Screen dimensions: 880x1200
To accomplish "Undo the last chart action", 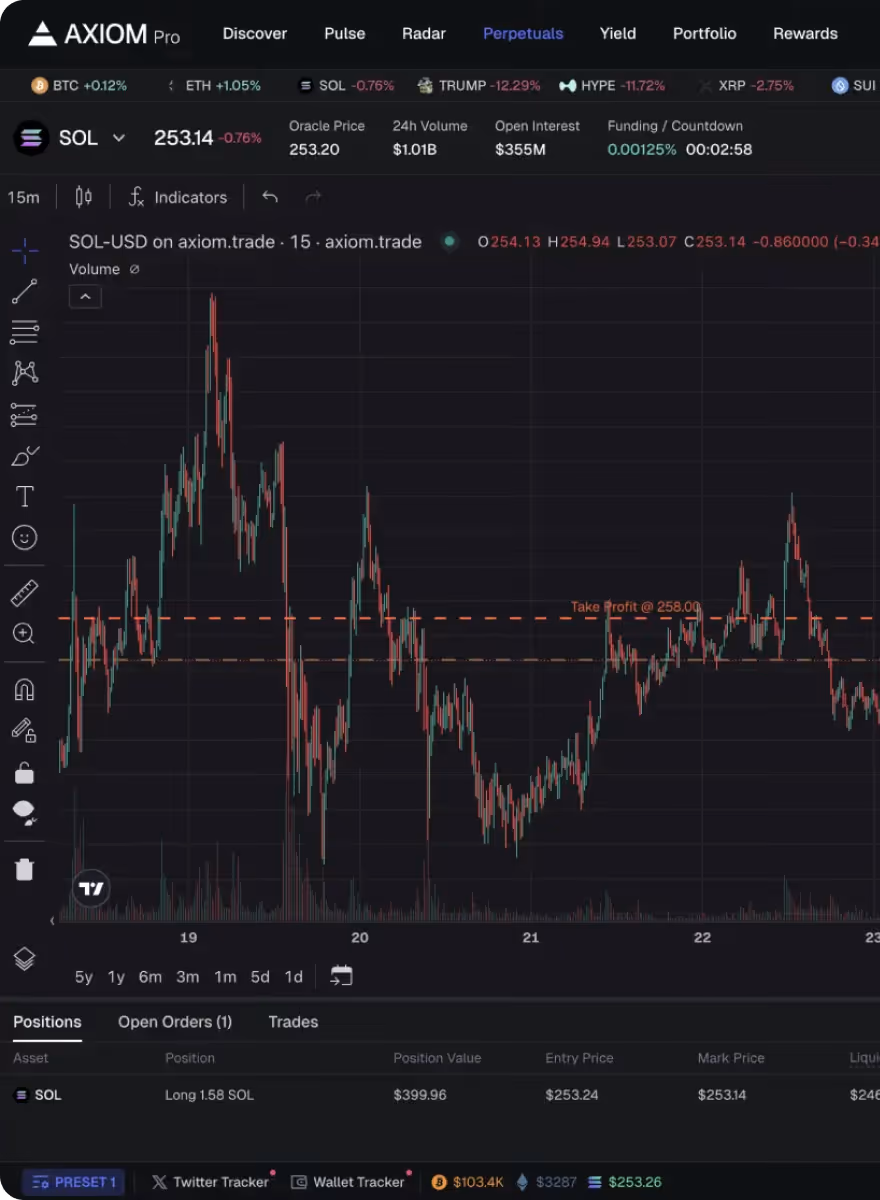I will tap(270, 197).
